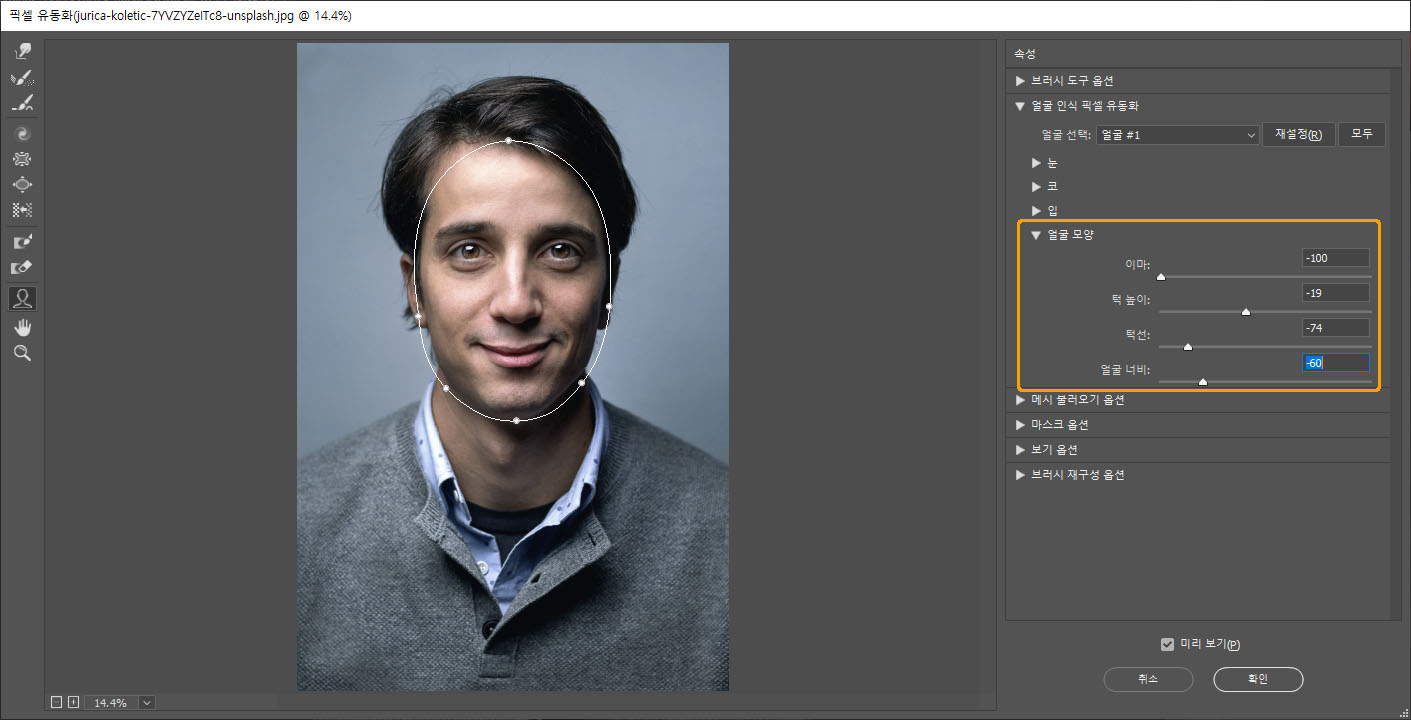Screen dimensions: 1411x720
Task: Select the Reconstruct tool
Action: [x=22, y=78]
